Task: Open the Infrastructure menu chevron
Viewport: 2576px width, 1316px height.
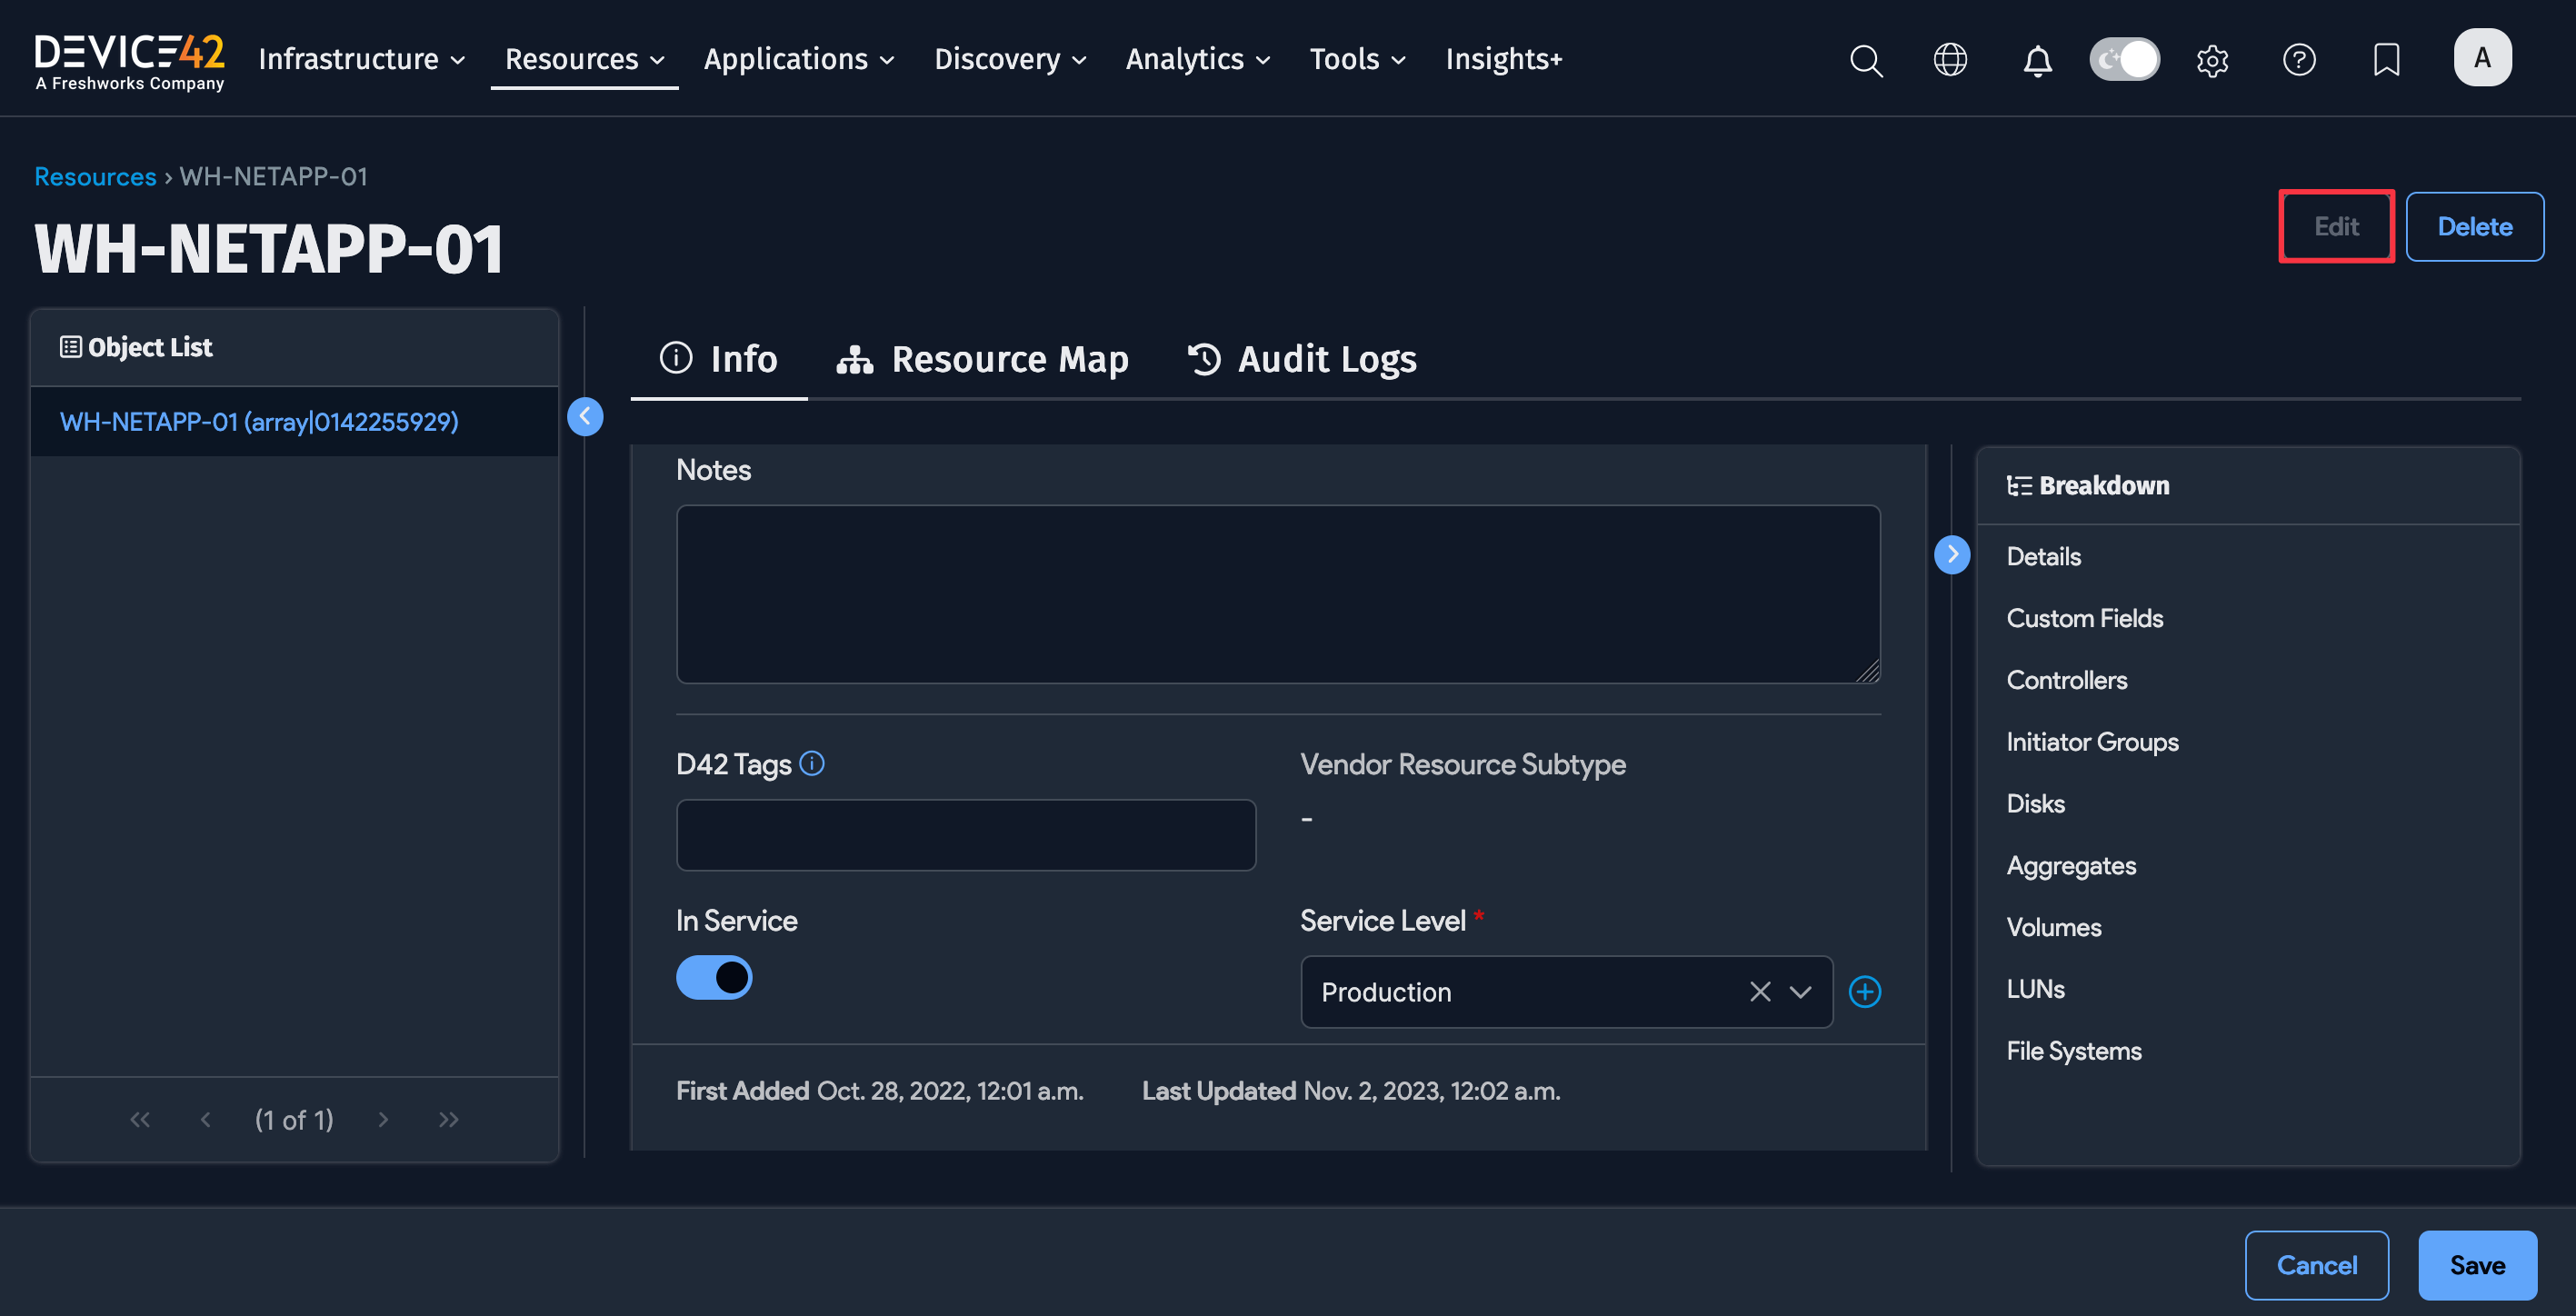Action: point(460,59)
